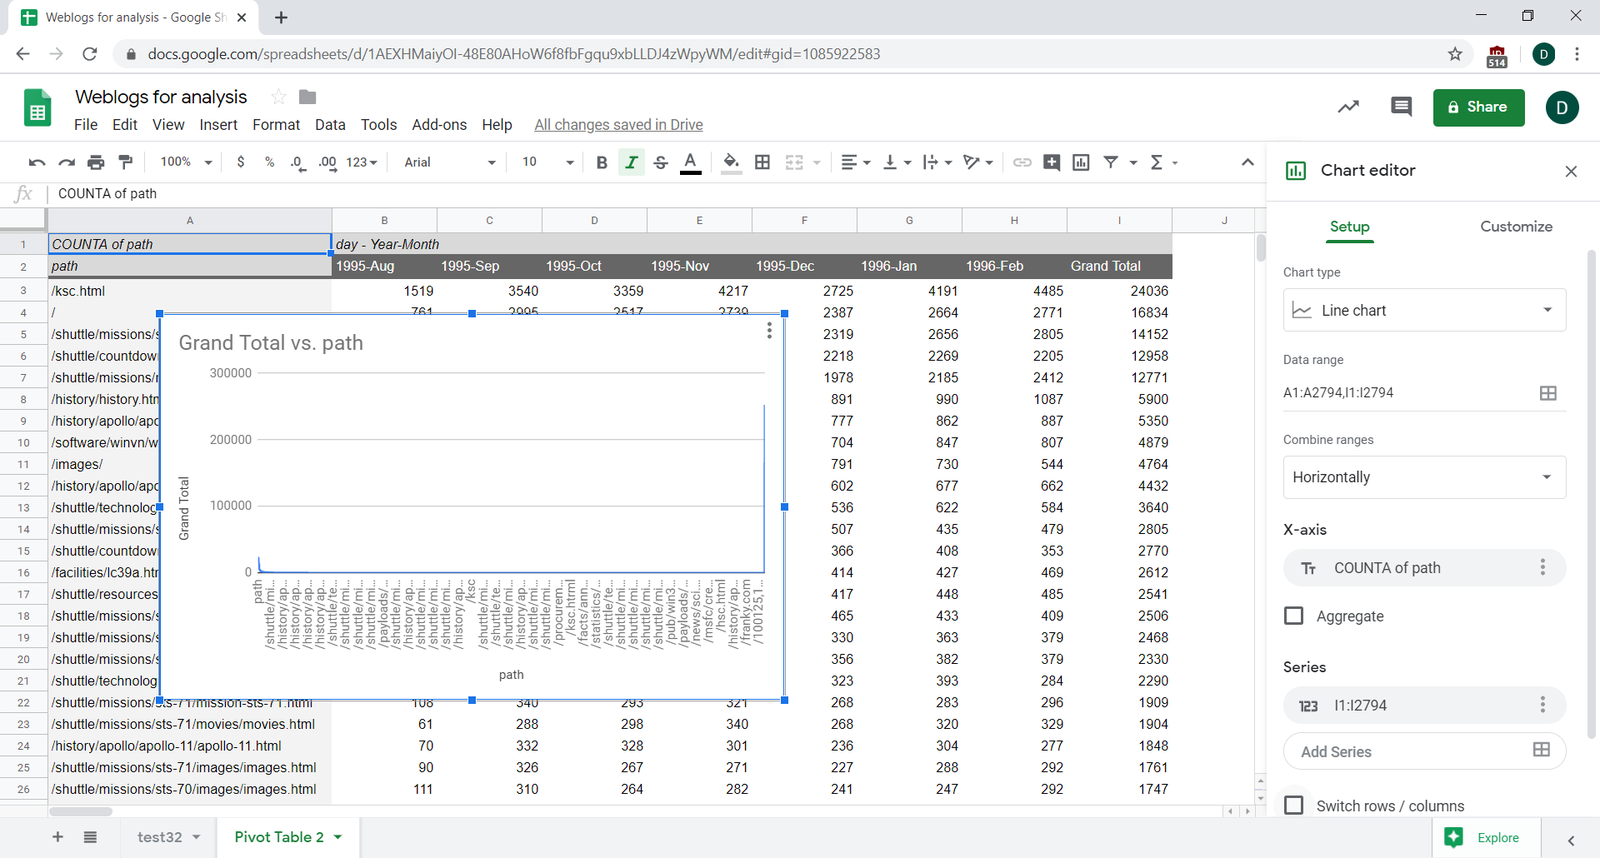Click the insert chart icon
Viewport: 1600px width, 858px height.
coord(1081,162)
